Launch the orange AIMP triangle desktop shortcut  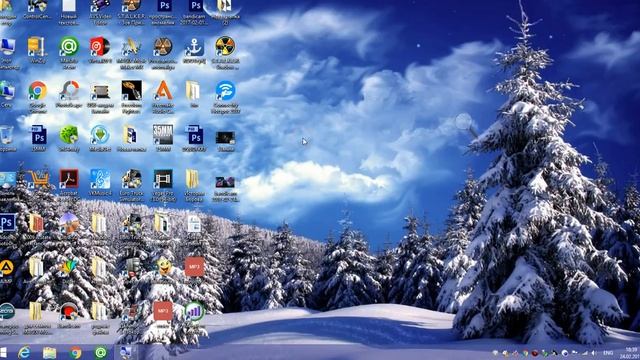(x=6, y=267)
